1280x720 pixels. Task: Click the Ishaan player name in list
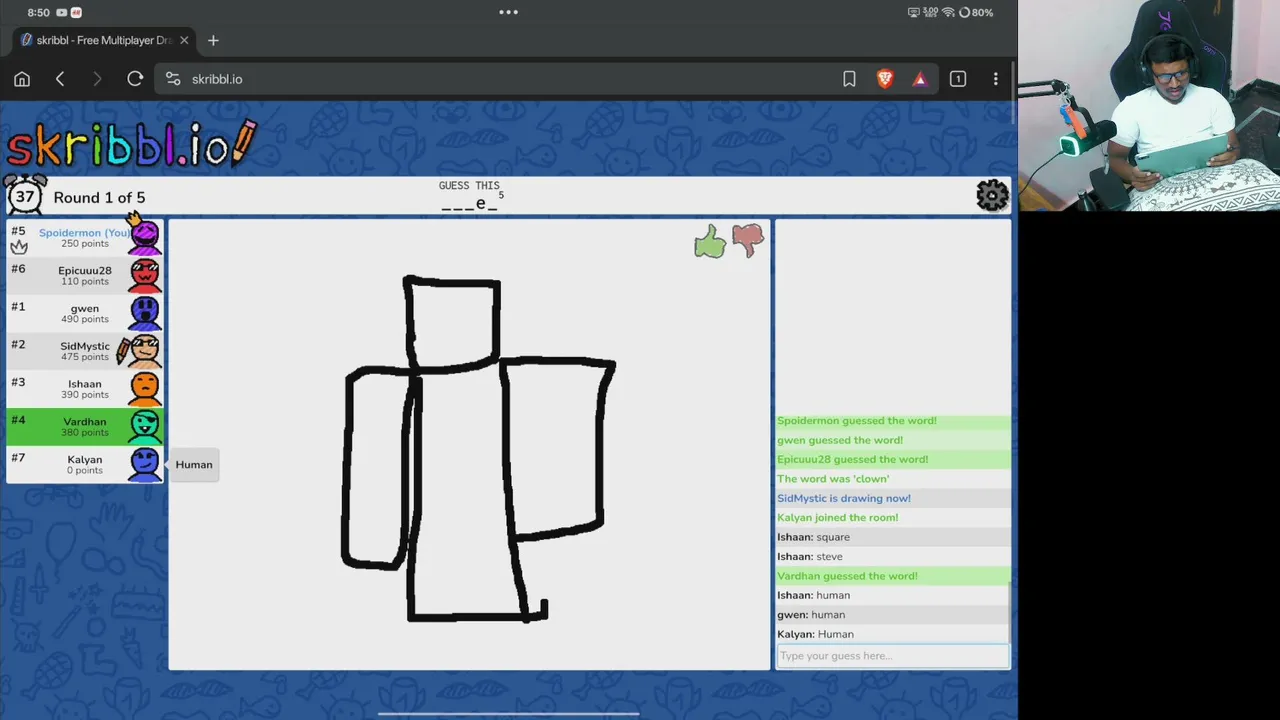[85, 385]
